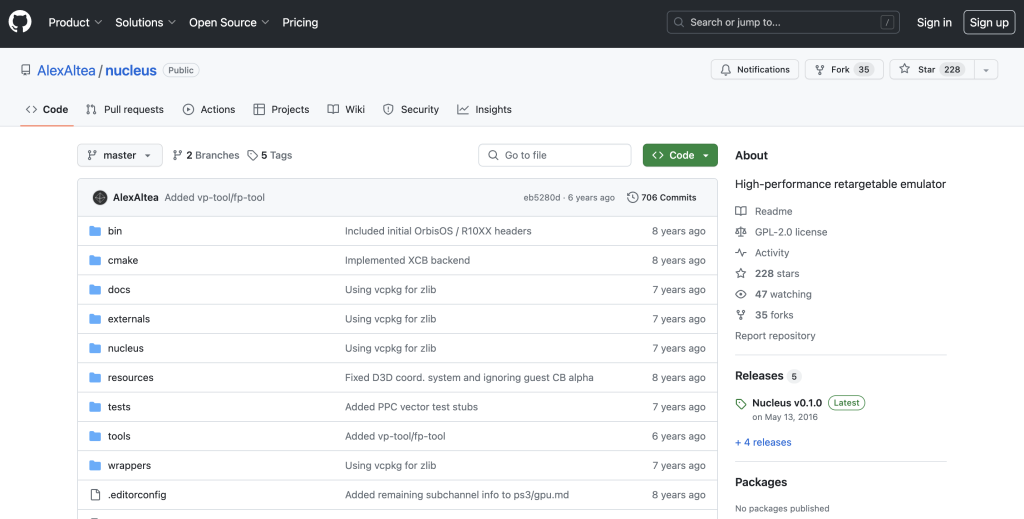Open the nucleus folder in file list
The height and width of the screenshot is (519, 1024).
[x=125, y=349]
